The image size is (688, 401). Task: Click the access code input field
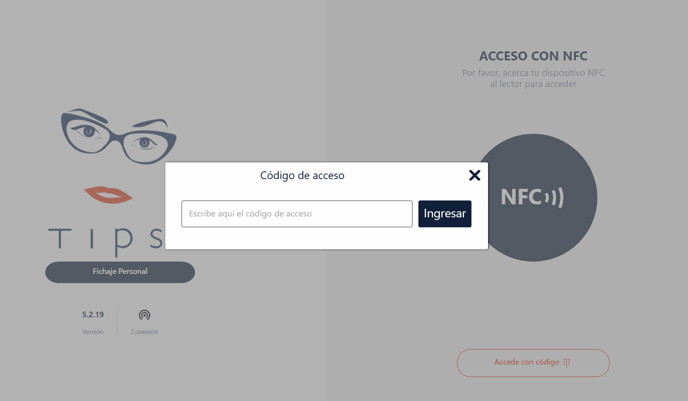pyautogui.click(x=296, y=214)
